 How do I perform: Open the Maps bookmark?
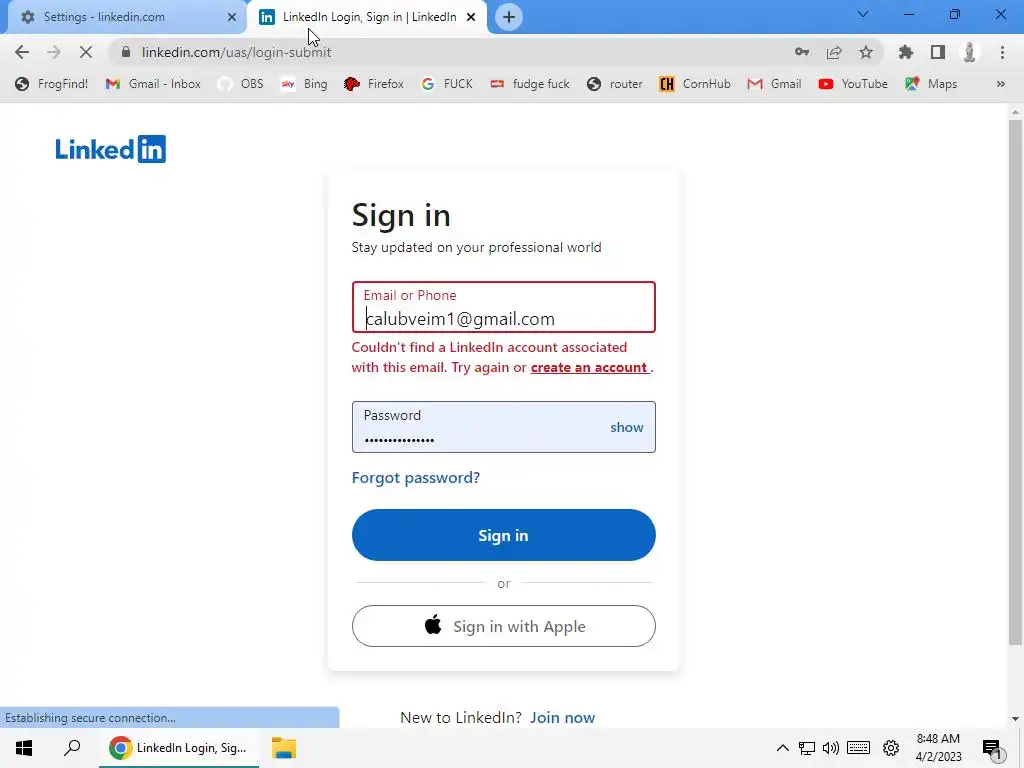pyautogui.click(x=931, y=84)
